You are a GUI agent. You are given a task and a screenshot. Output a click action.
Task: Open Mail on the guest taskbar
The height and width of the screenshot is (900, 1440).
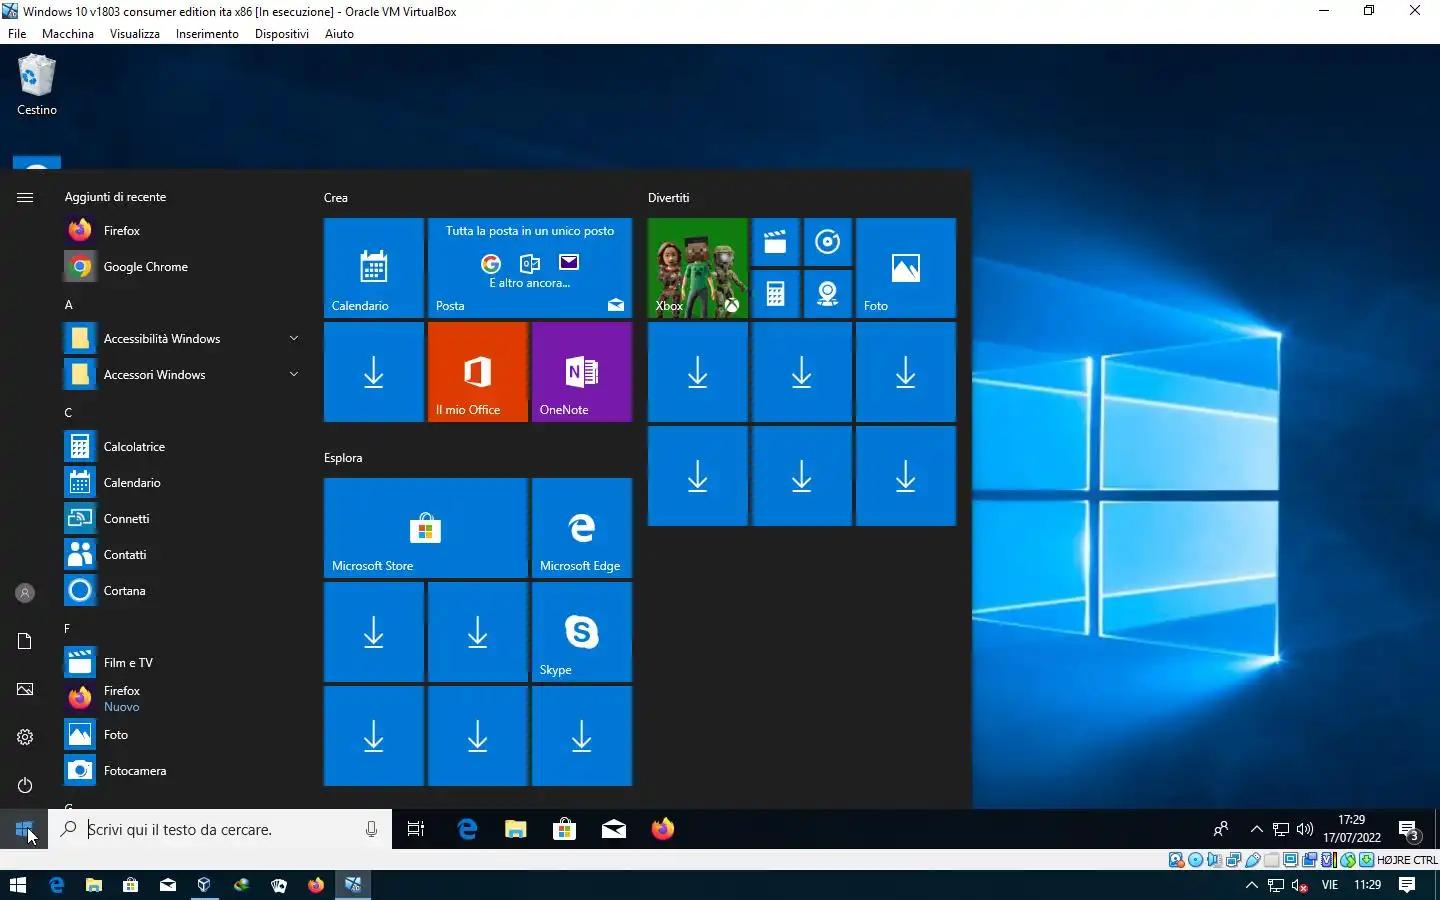(x=613, y=829)
